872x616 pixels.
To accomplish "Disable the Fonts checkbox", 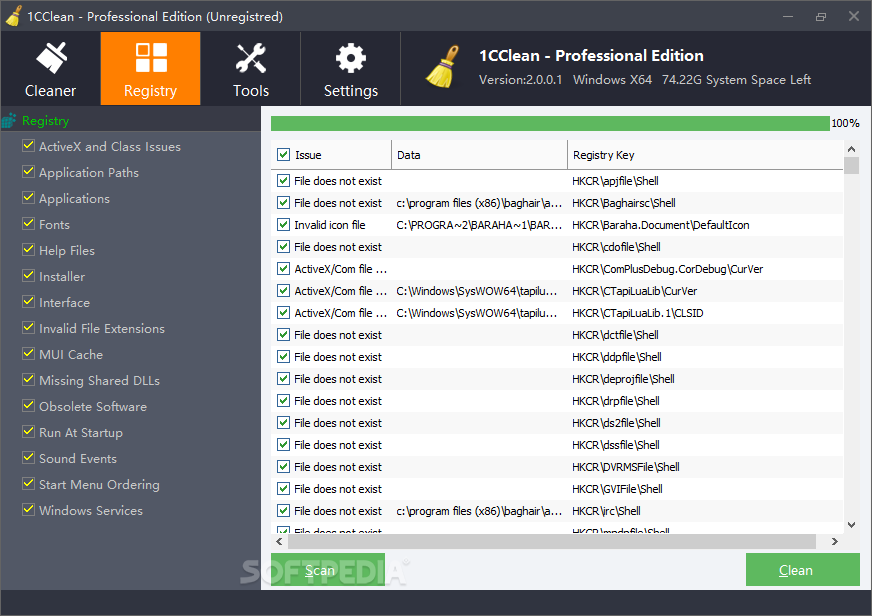I will click(x=28, y=223).
